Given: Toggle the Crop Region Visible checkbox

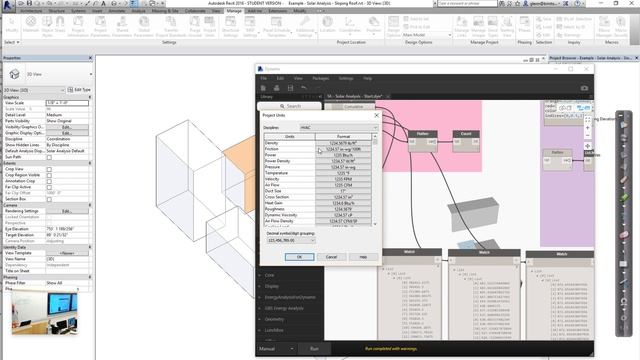Looking at the screenshot, I should 49,175.
